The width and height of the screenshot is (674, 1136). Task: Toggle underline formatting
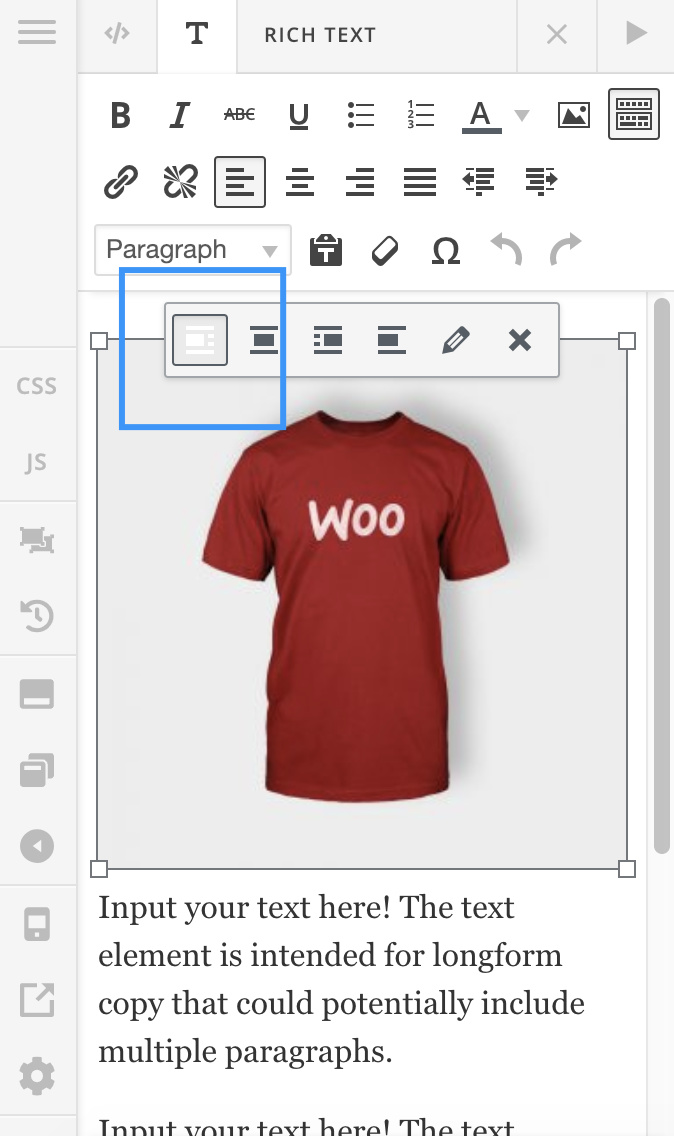coord(298,116)
